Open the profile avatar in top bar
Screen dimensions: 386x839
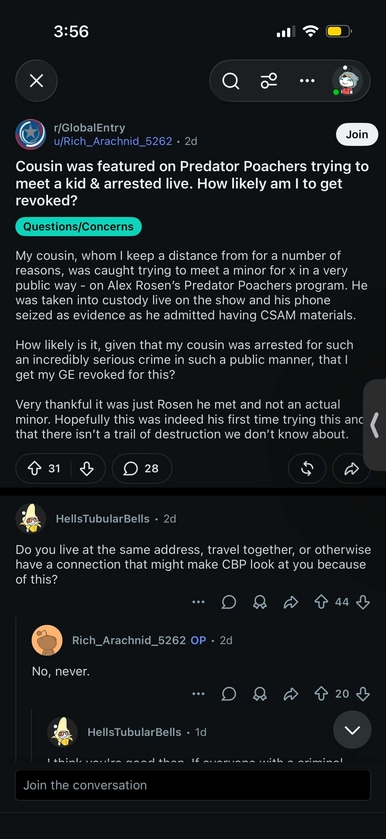(x=347, y=81)
